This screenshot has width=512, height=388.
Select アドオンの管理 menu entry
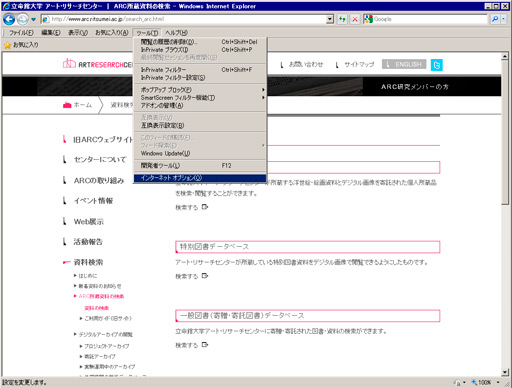tap(200, 105)
